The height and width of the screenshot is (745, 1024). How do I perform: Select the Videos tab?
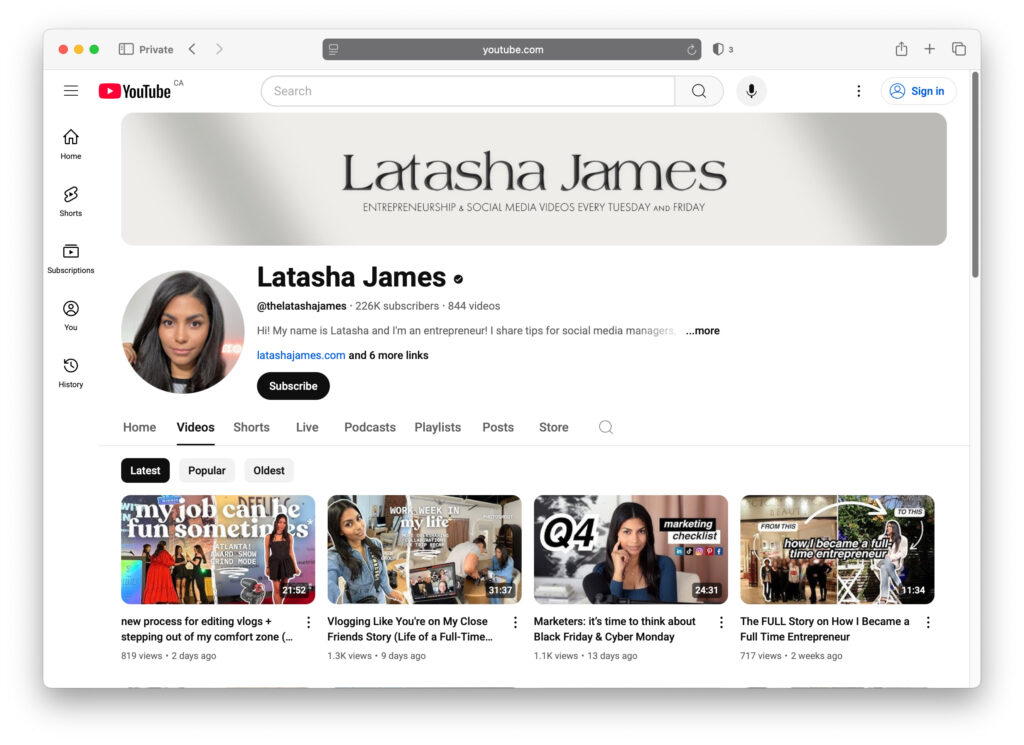(195, 427)
